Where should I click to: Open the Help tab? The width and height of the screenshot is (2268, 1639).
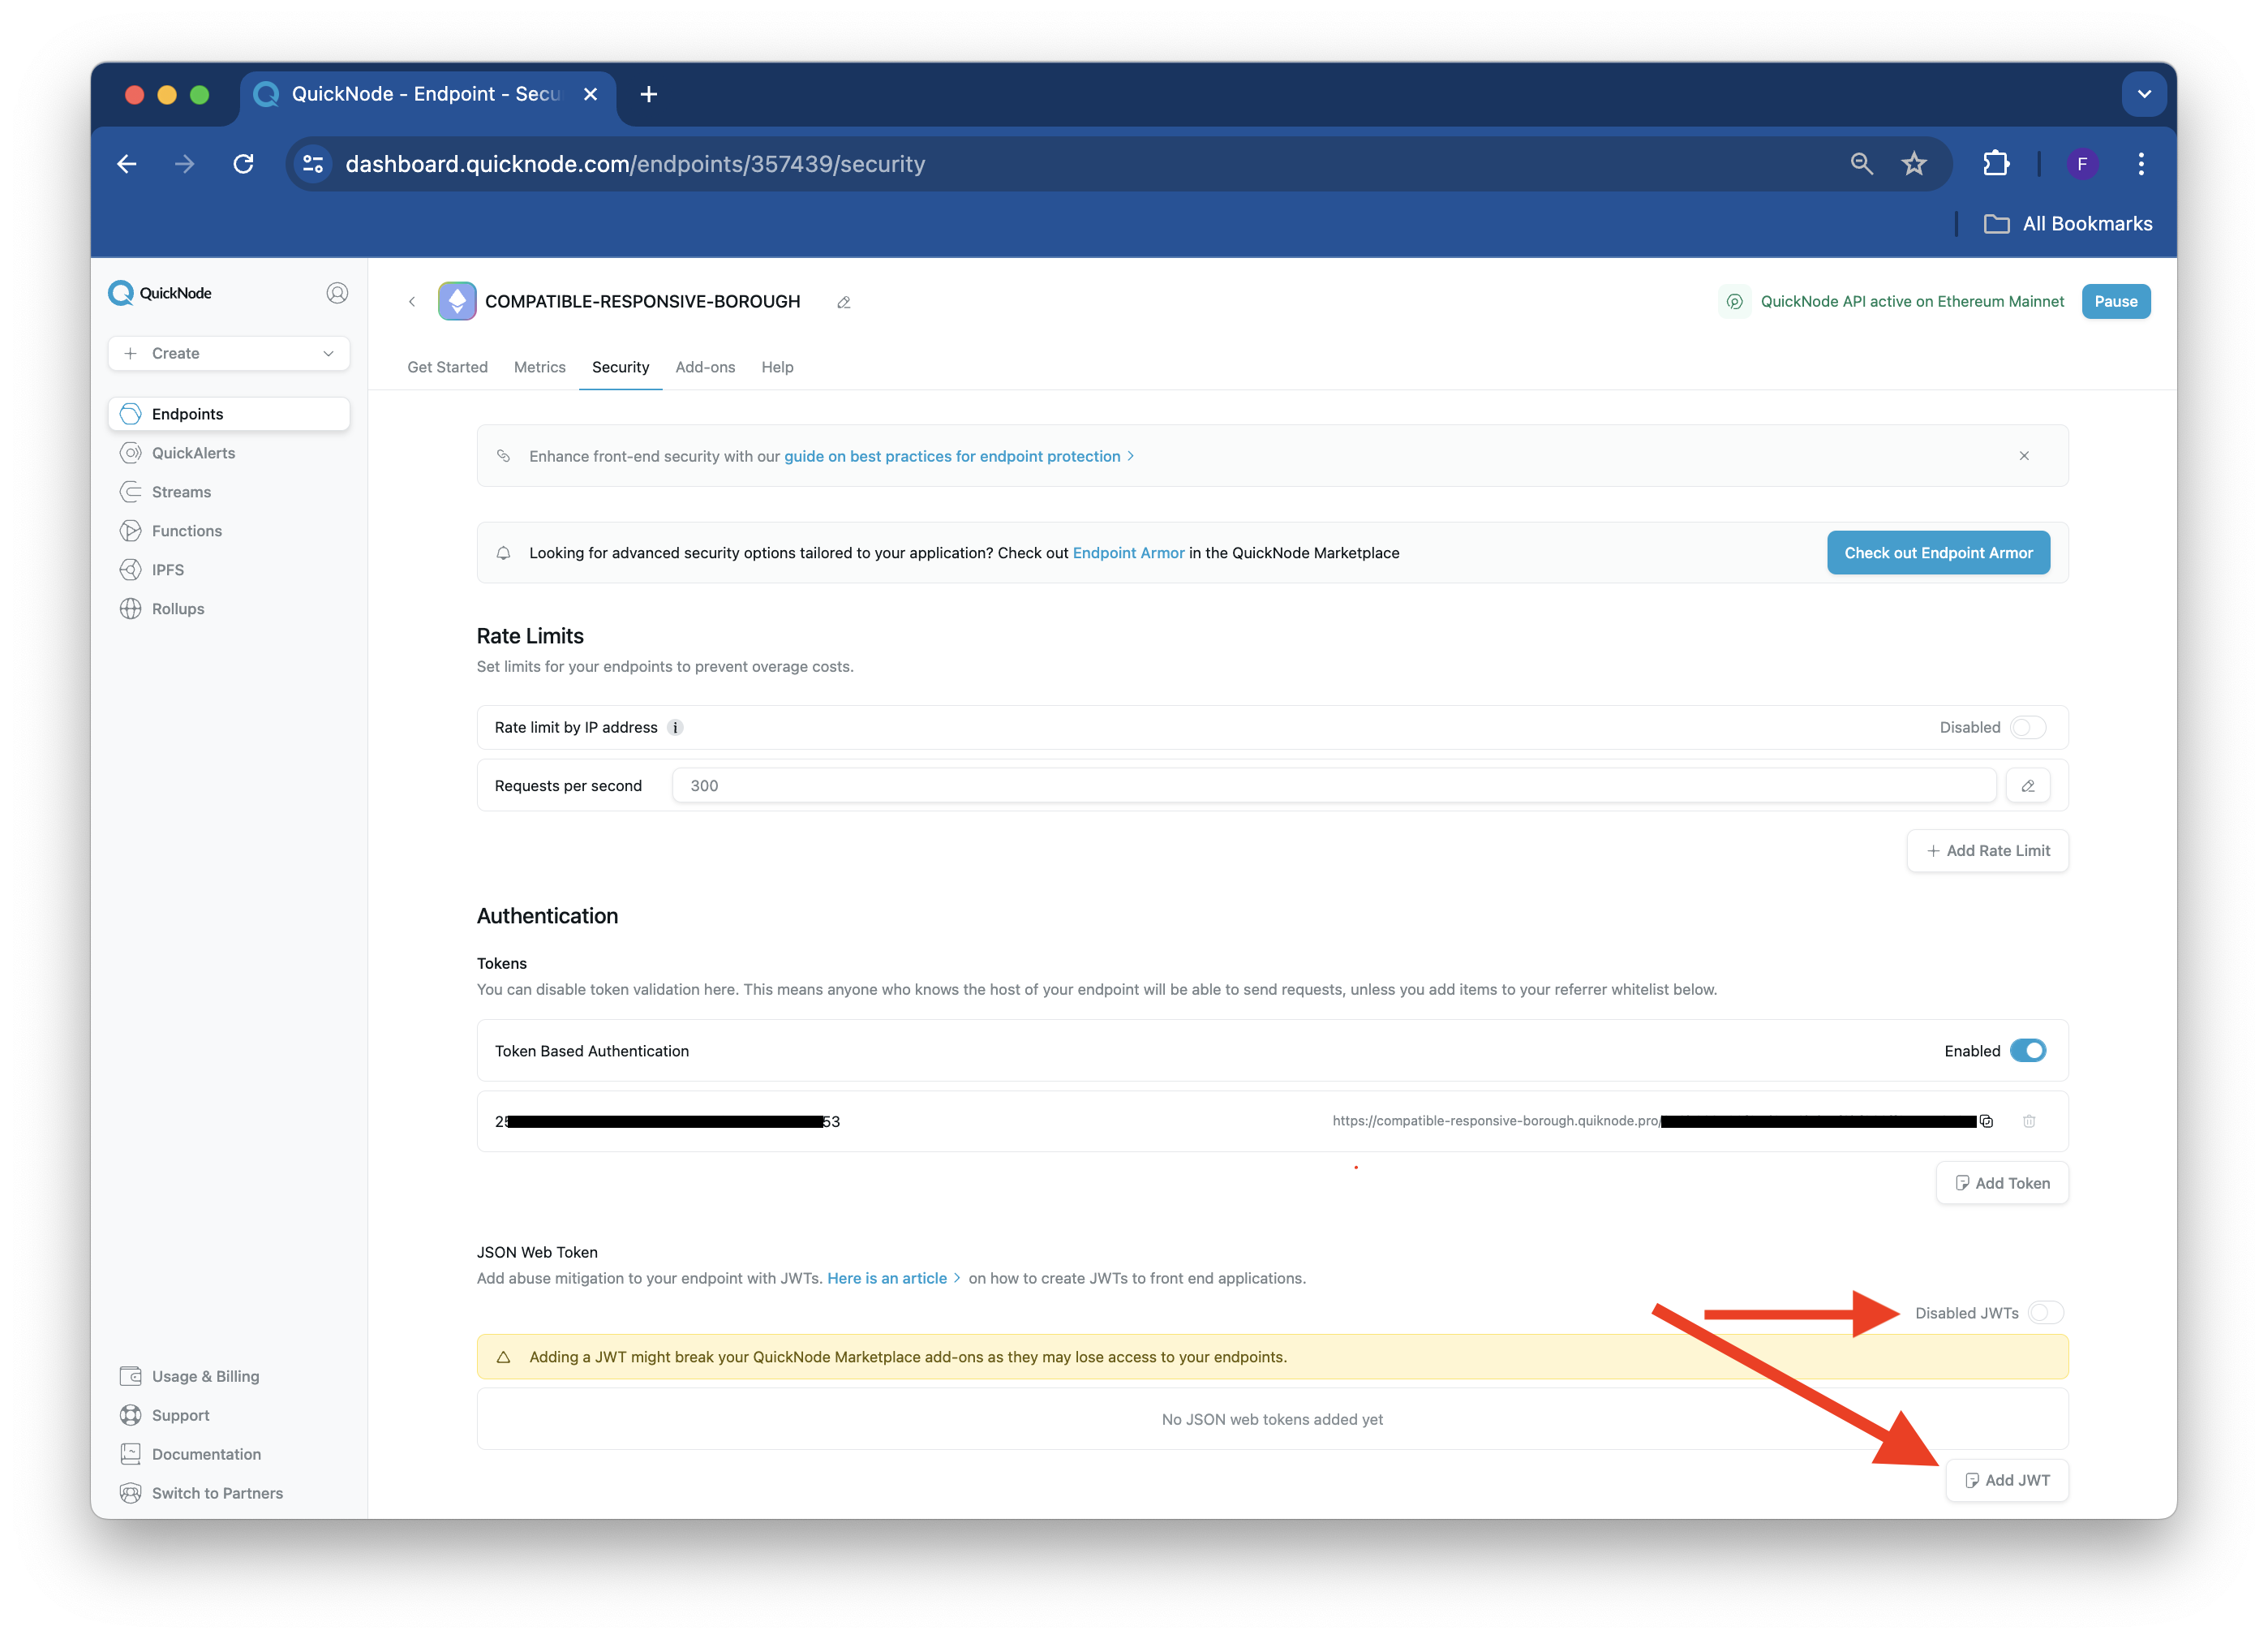777,367
